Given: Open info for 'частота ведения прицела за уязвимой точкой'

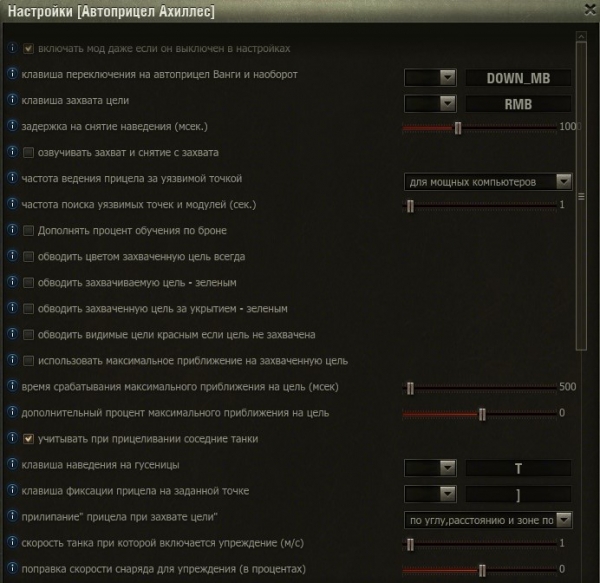Looking at the screenshot, I should [x=12, y=178].
